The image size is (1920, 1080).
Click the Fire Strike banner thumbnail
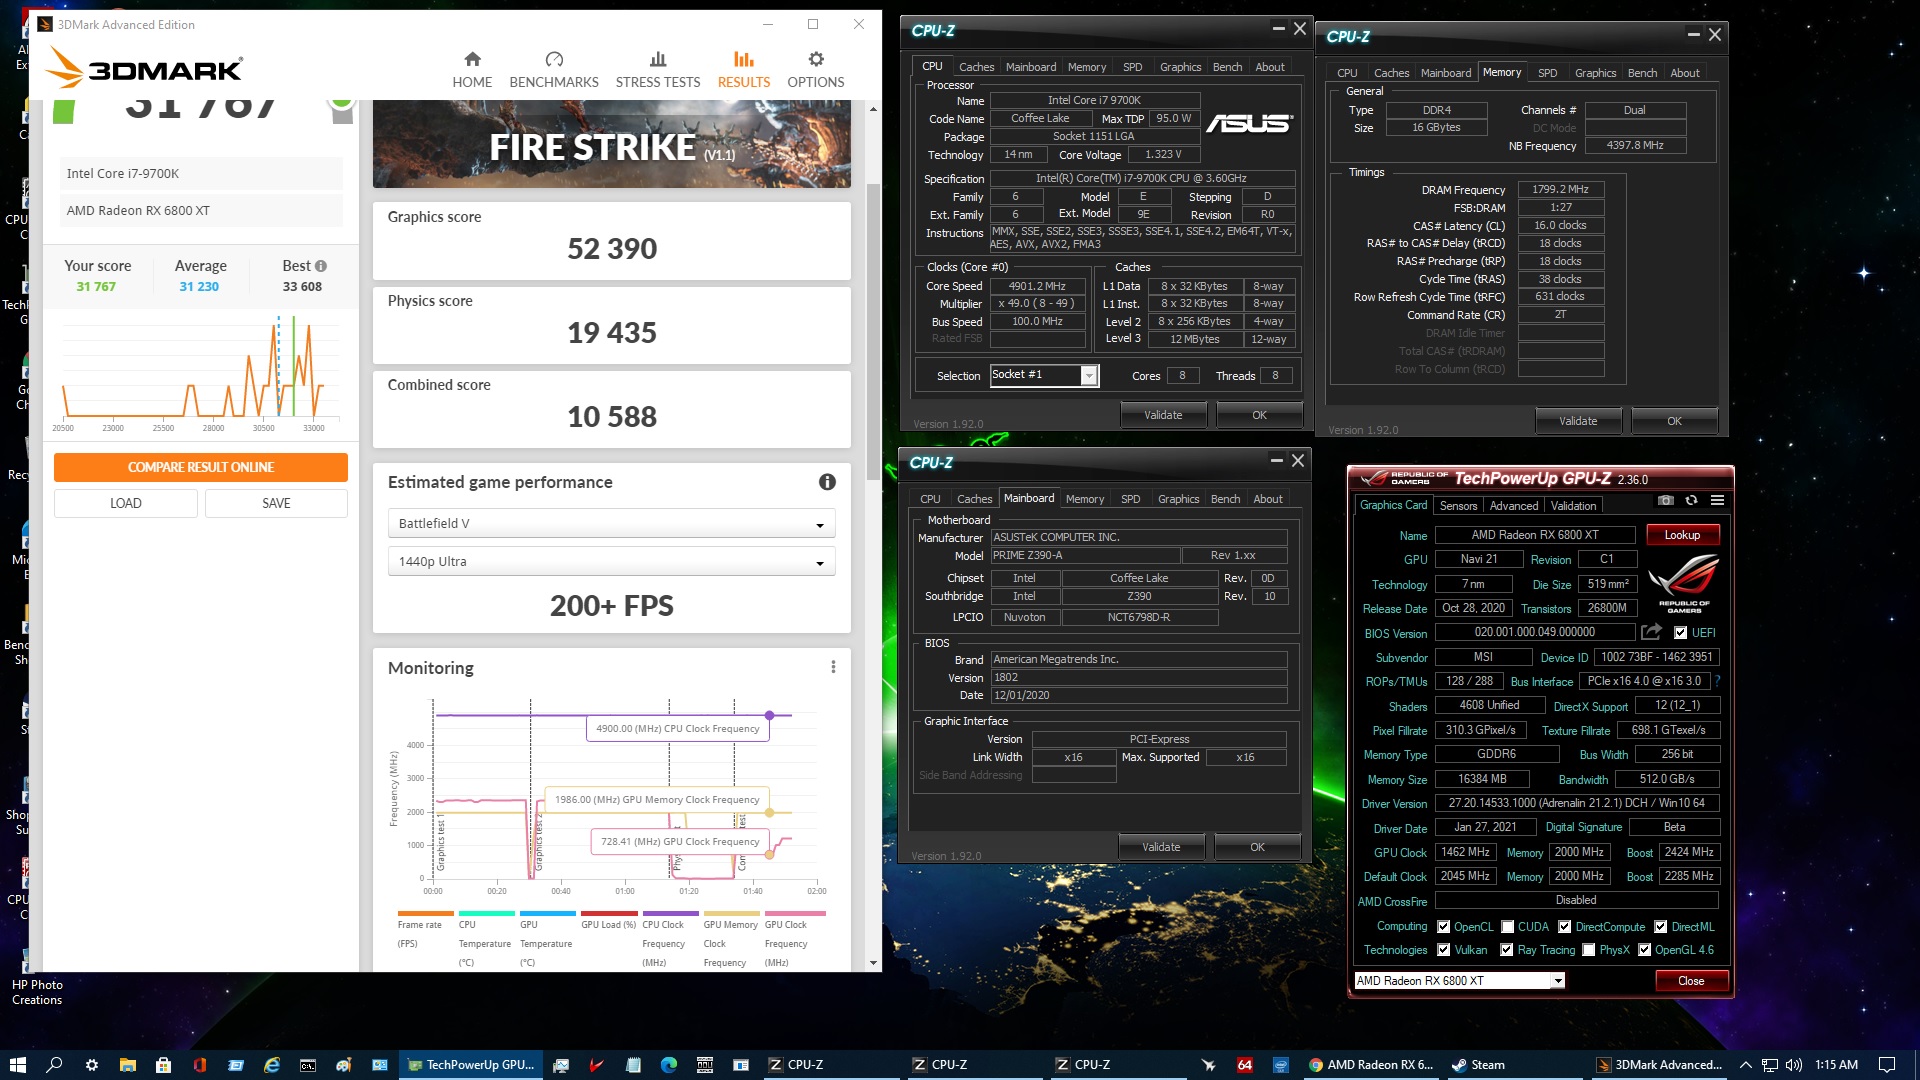pyautogui.click(x=611, y=144)
